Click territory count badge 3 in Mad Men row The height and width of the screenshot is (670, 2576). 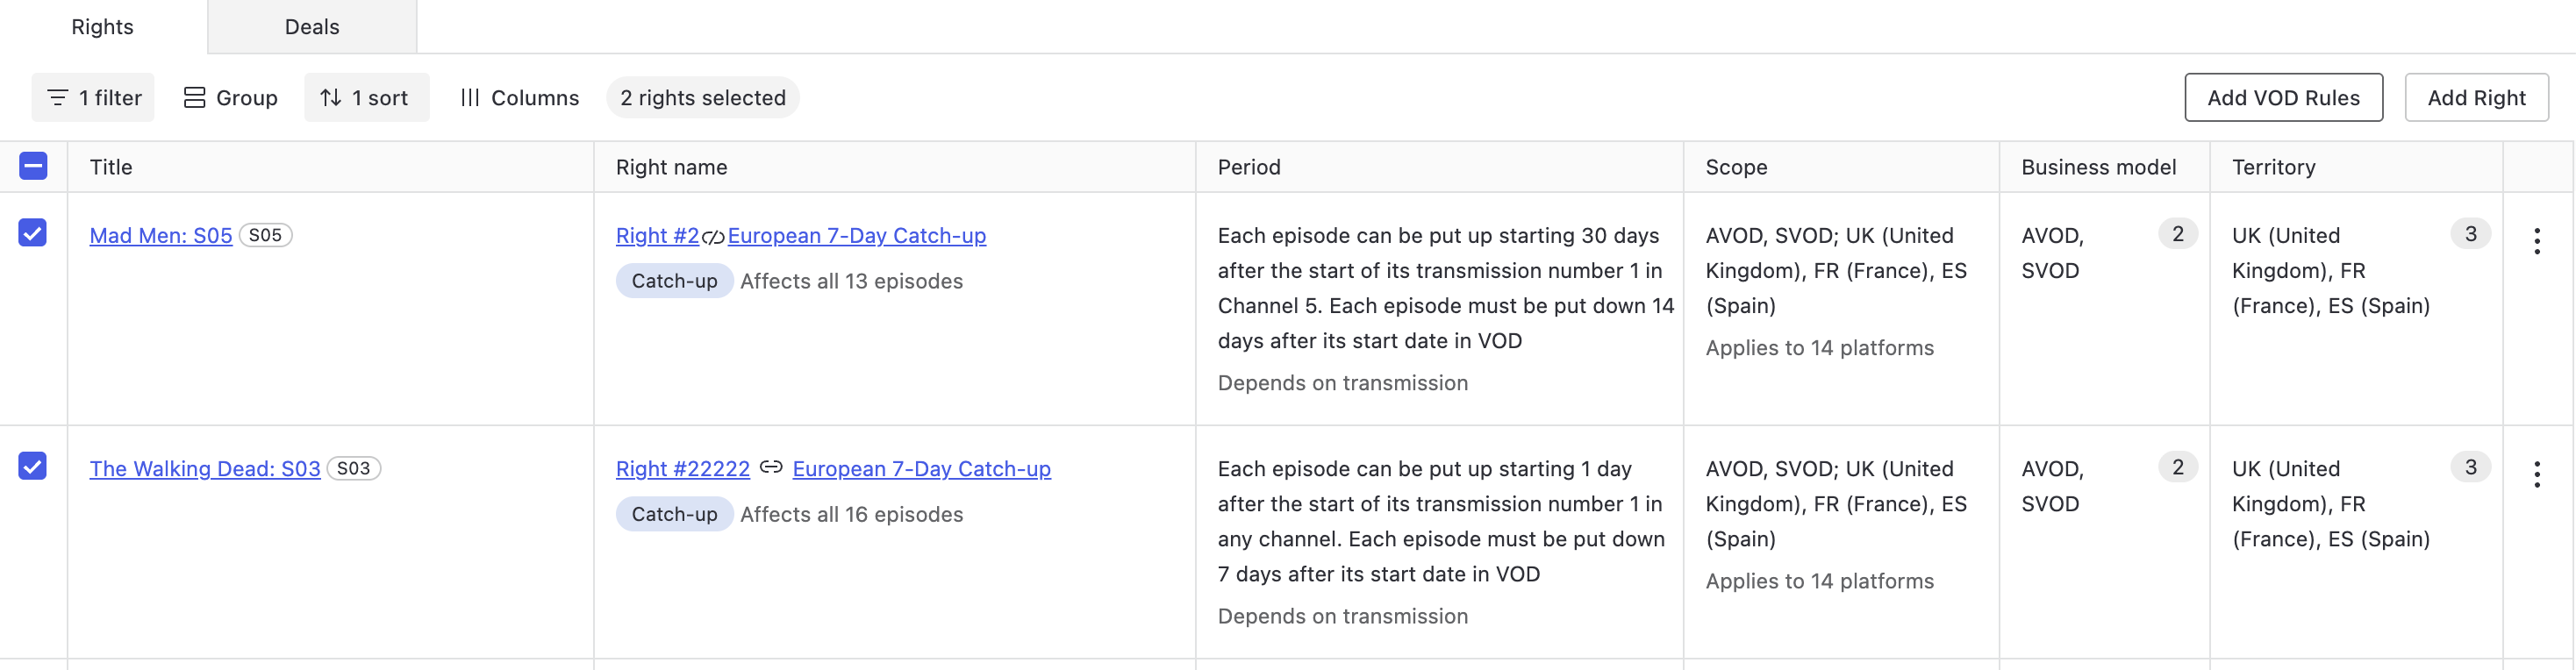[x=2471, y=234]
